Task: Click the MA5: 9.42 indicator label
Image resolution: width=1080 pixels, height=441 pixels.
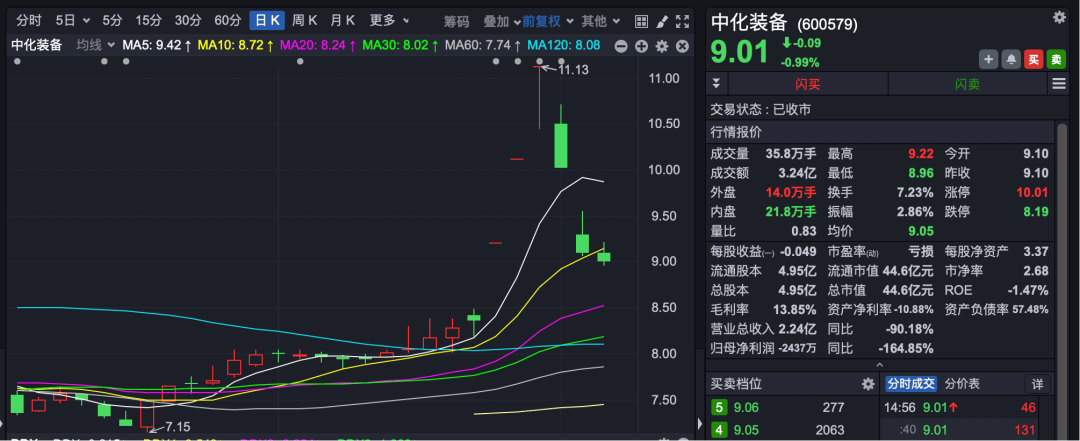Action: (x=157, y=46)
